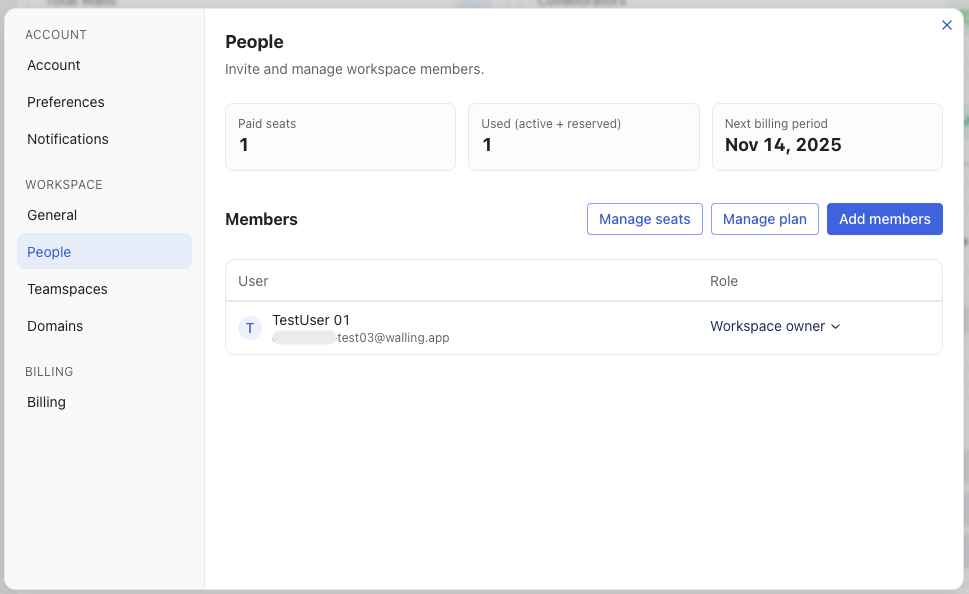The width and height of the screenshot is (969, 594).
Task: Click the TestUser 01 avatar icon
Action: point(250,328)
